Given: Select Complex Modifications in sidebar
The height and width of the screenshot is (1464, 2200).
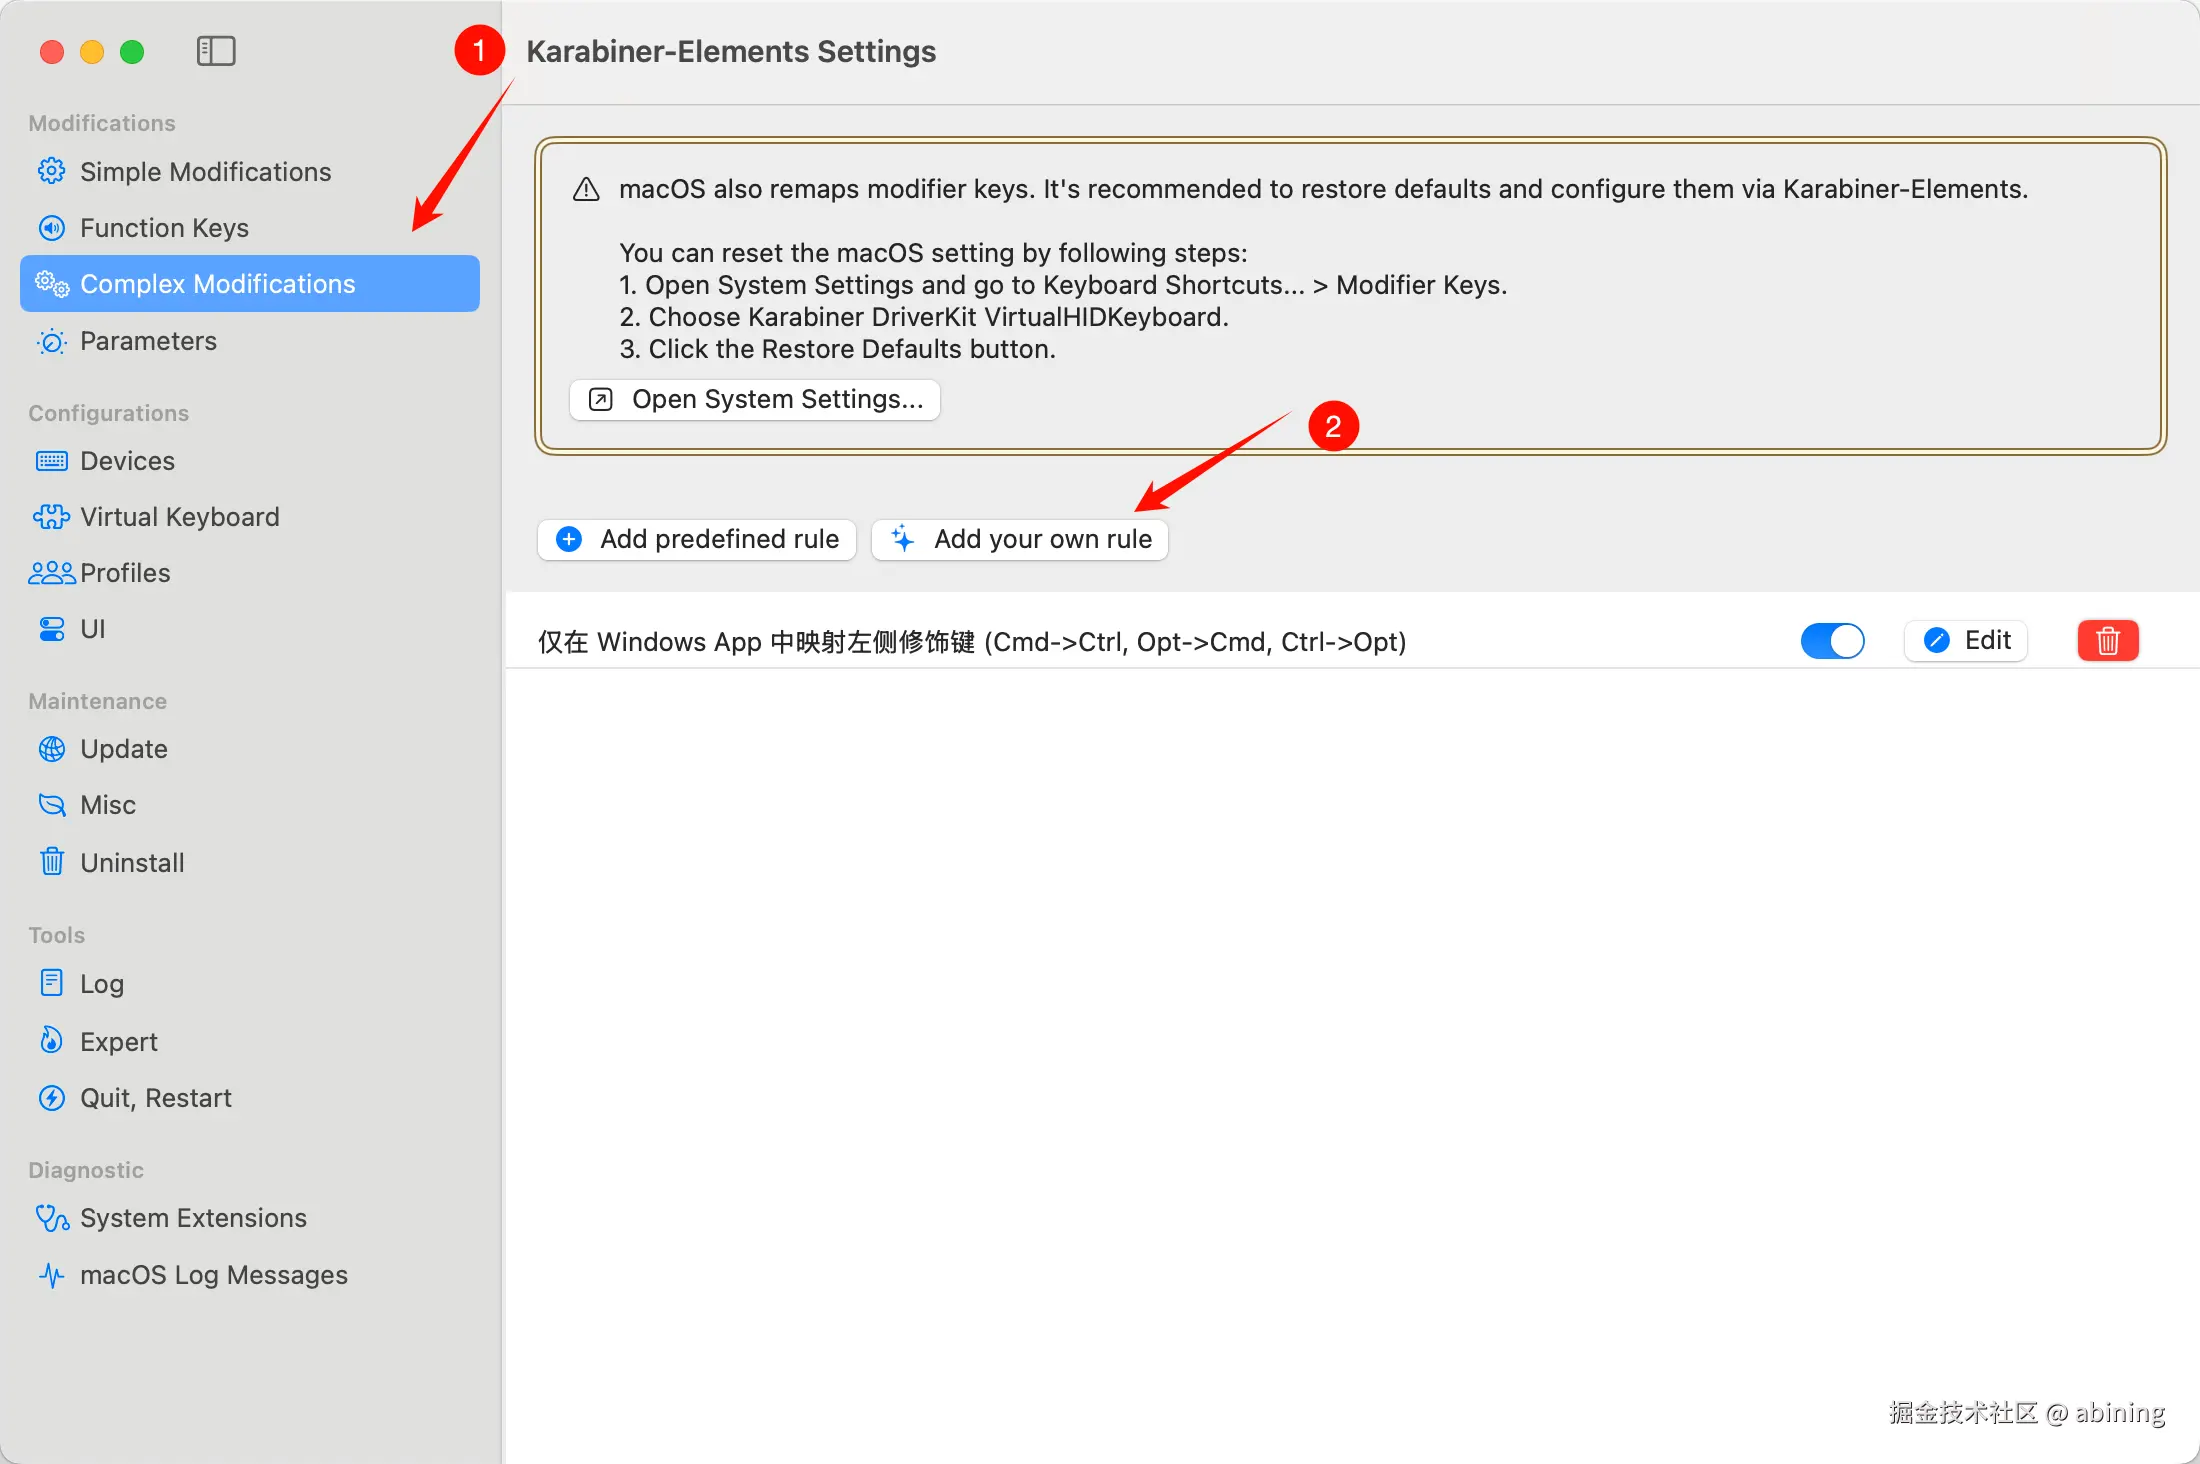Looking at the screenshot, I should (217, 284).
